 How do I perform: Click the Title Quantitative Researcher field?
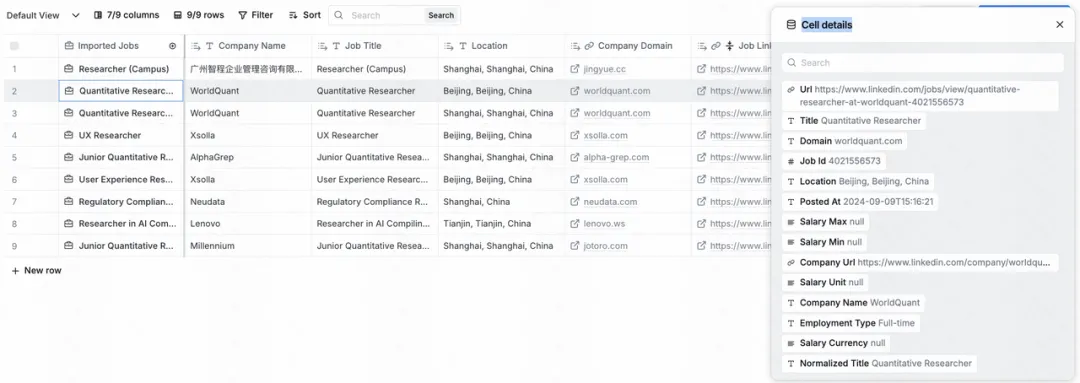(x=854, y=121)
